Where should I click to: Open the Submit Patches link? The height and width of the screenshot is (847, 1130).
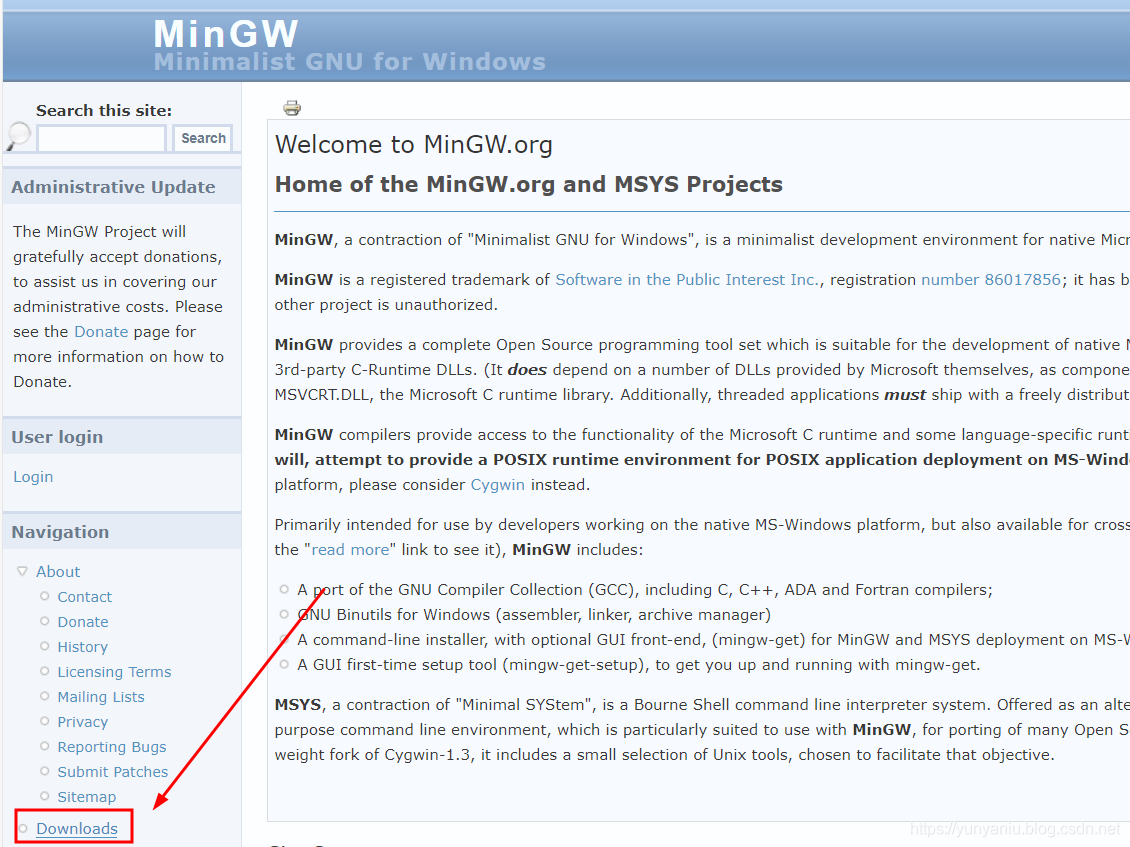point(112,772)
